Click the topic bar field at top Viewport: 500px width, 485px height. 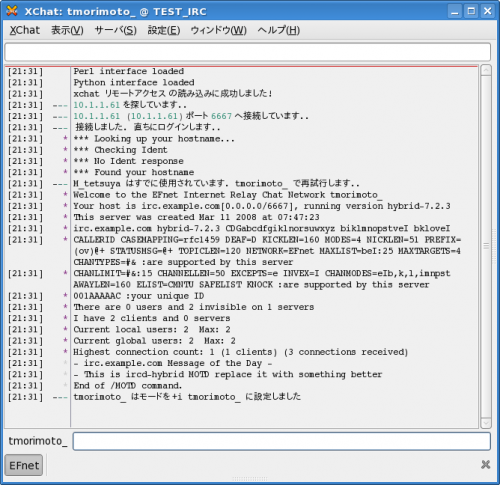click(x=247, y=52)
